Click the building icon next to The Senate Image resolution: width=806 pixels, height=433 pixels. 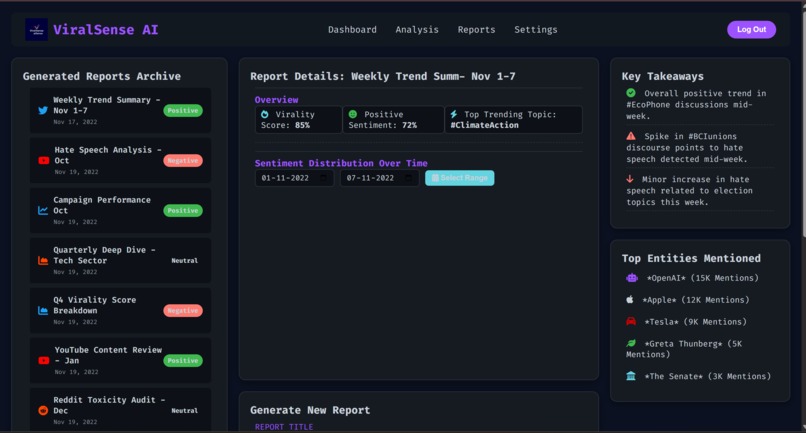coord(631,376)
